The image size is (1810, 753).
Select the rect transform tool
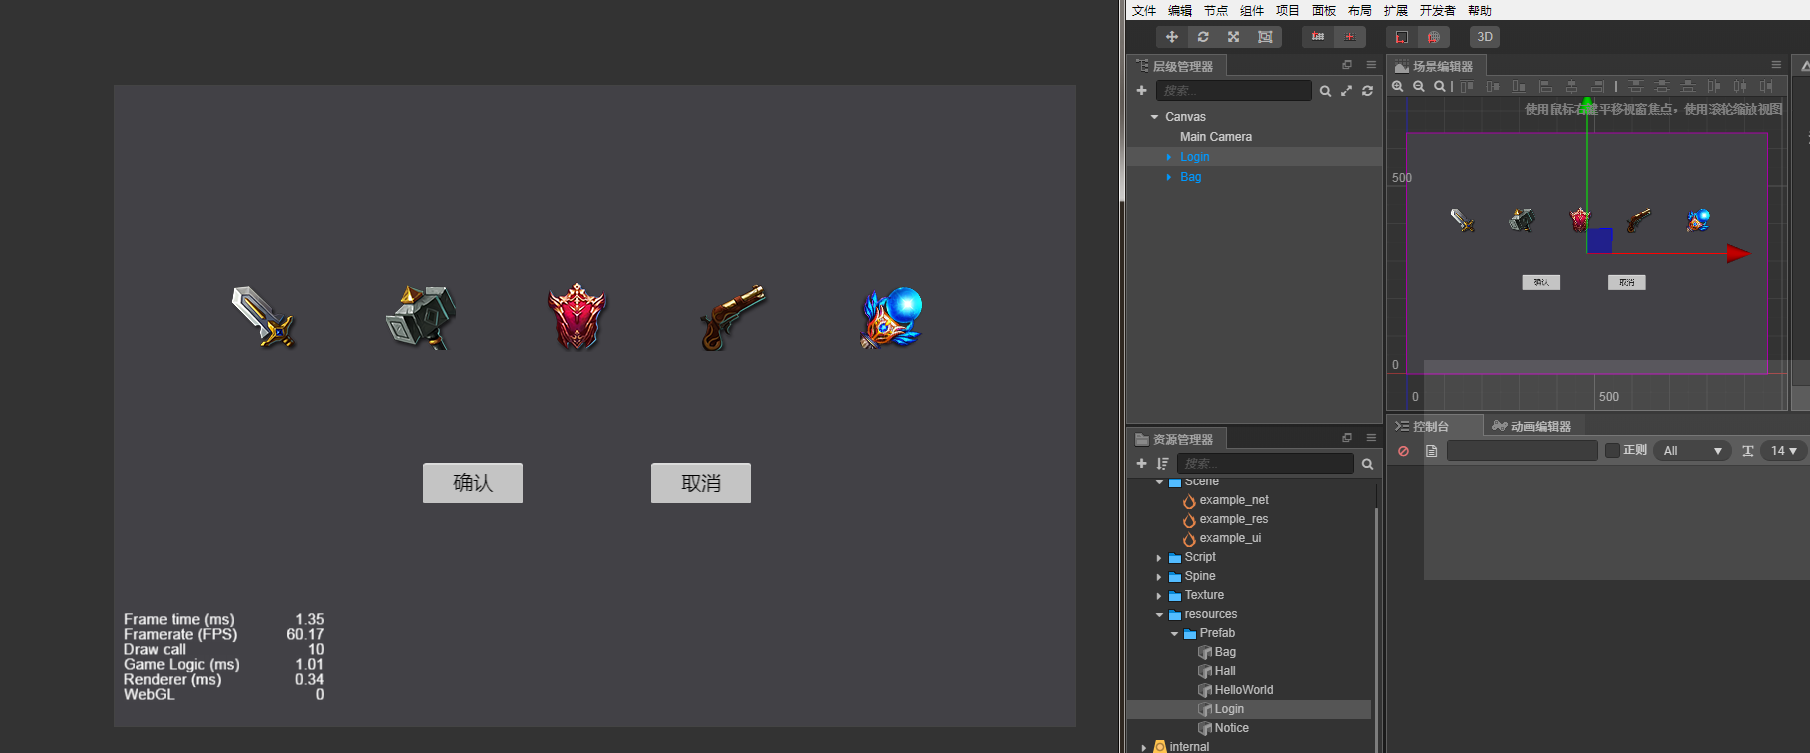[x=1265, y=37]
